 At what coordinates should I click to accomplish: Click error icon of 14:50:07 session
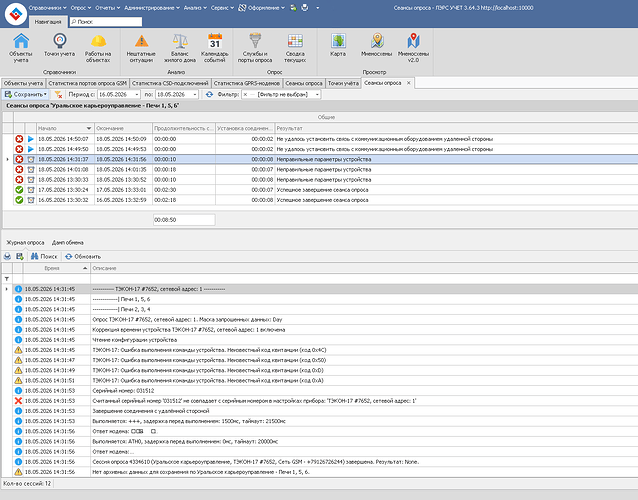coord(19,139)
